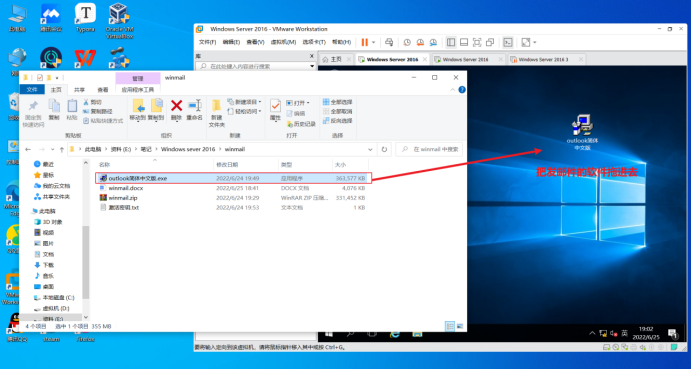Click VMware snapshot manager icon

tap(433, 42)
